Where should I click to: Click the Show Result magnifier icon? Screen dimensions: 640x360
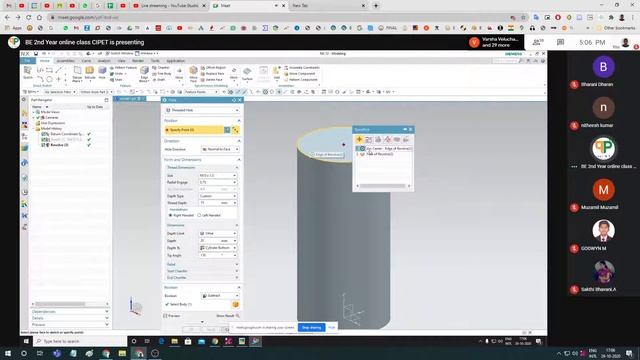click(238, 316)
